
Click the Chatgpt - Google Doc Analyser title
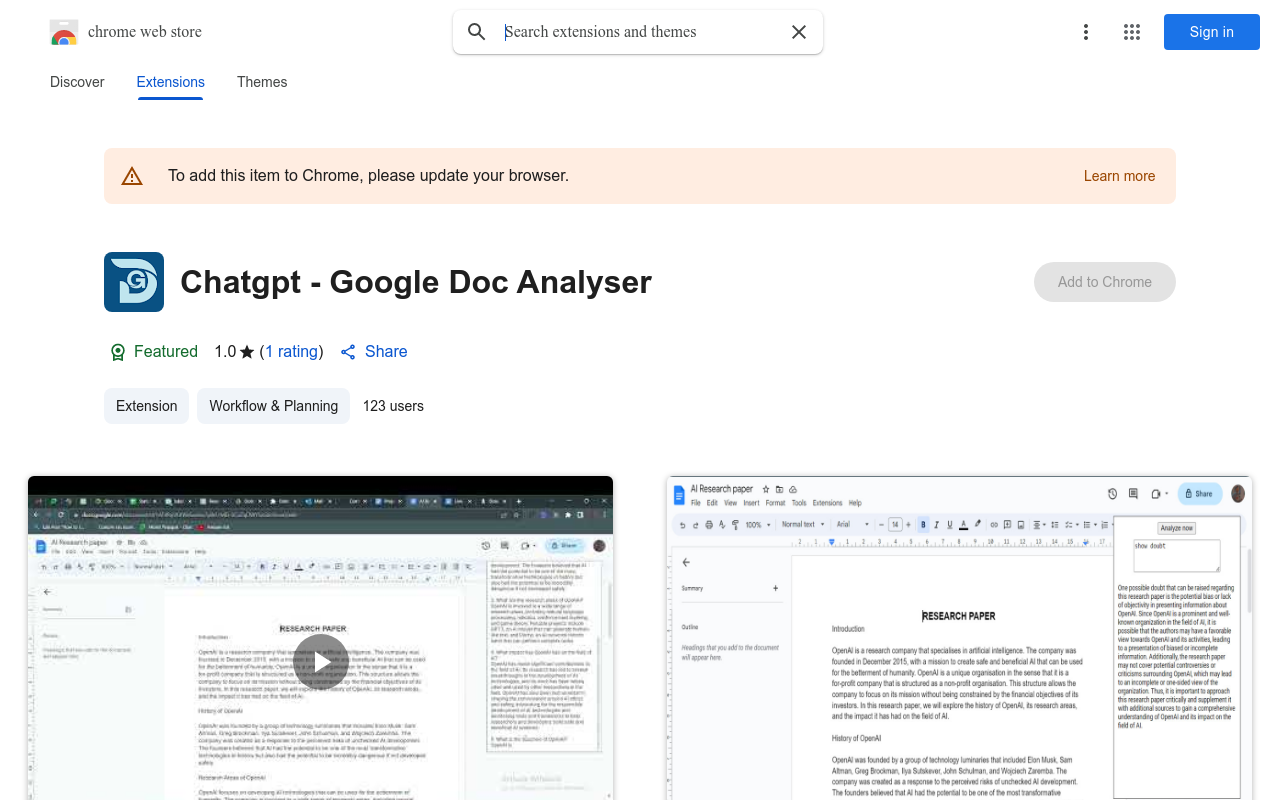pyautogui.click(x=416, y=282)
